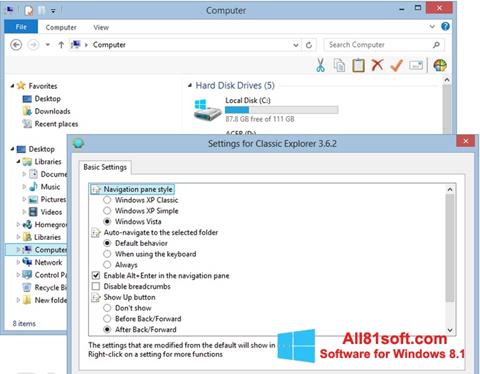Click the red X Delete toolbar icon

pyautogui.click(x=377, y=65)
